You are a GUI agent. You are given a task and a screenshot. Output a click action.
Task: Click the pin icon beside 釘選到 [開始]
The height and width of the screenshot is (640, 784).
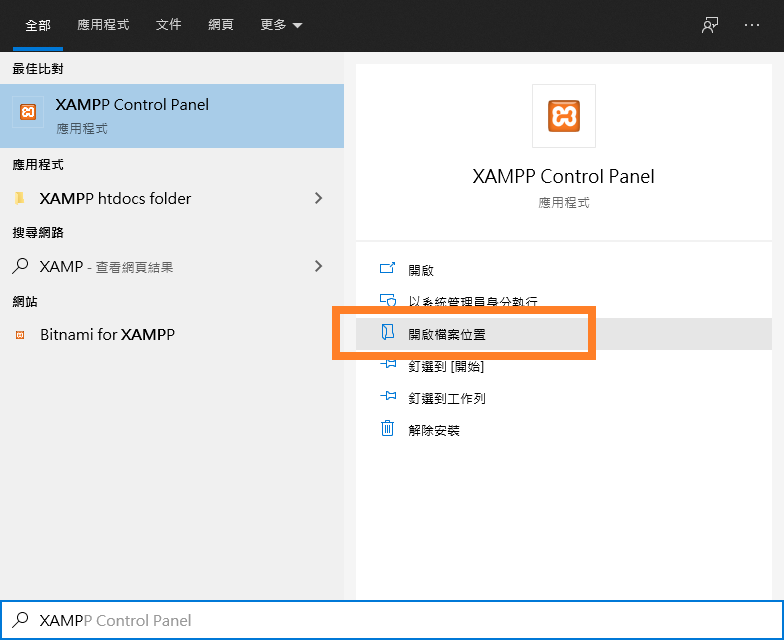(388, 364)
